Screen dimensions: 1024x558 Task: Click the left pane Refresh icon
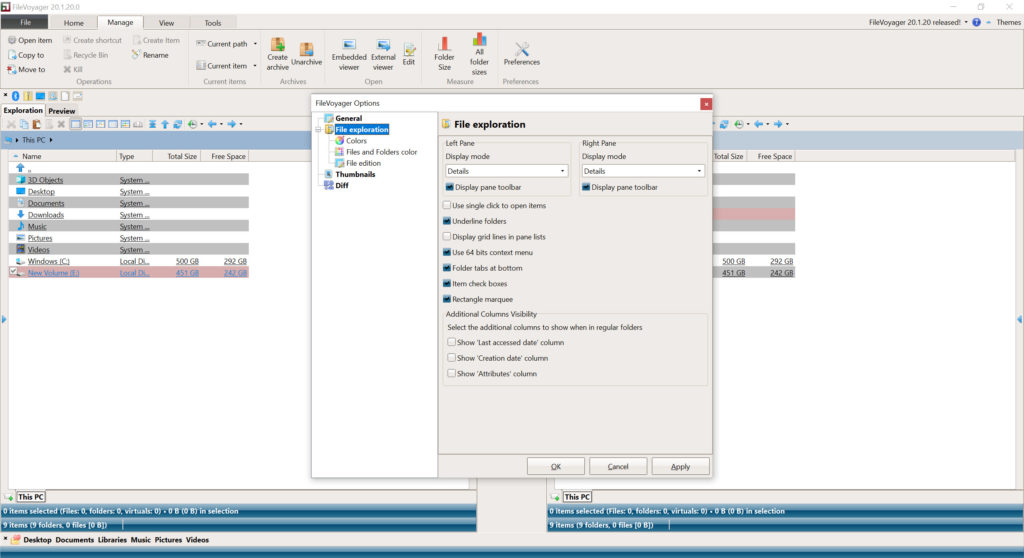(178, 124)
